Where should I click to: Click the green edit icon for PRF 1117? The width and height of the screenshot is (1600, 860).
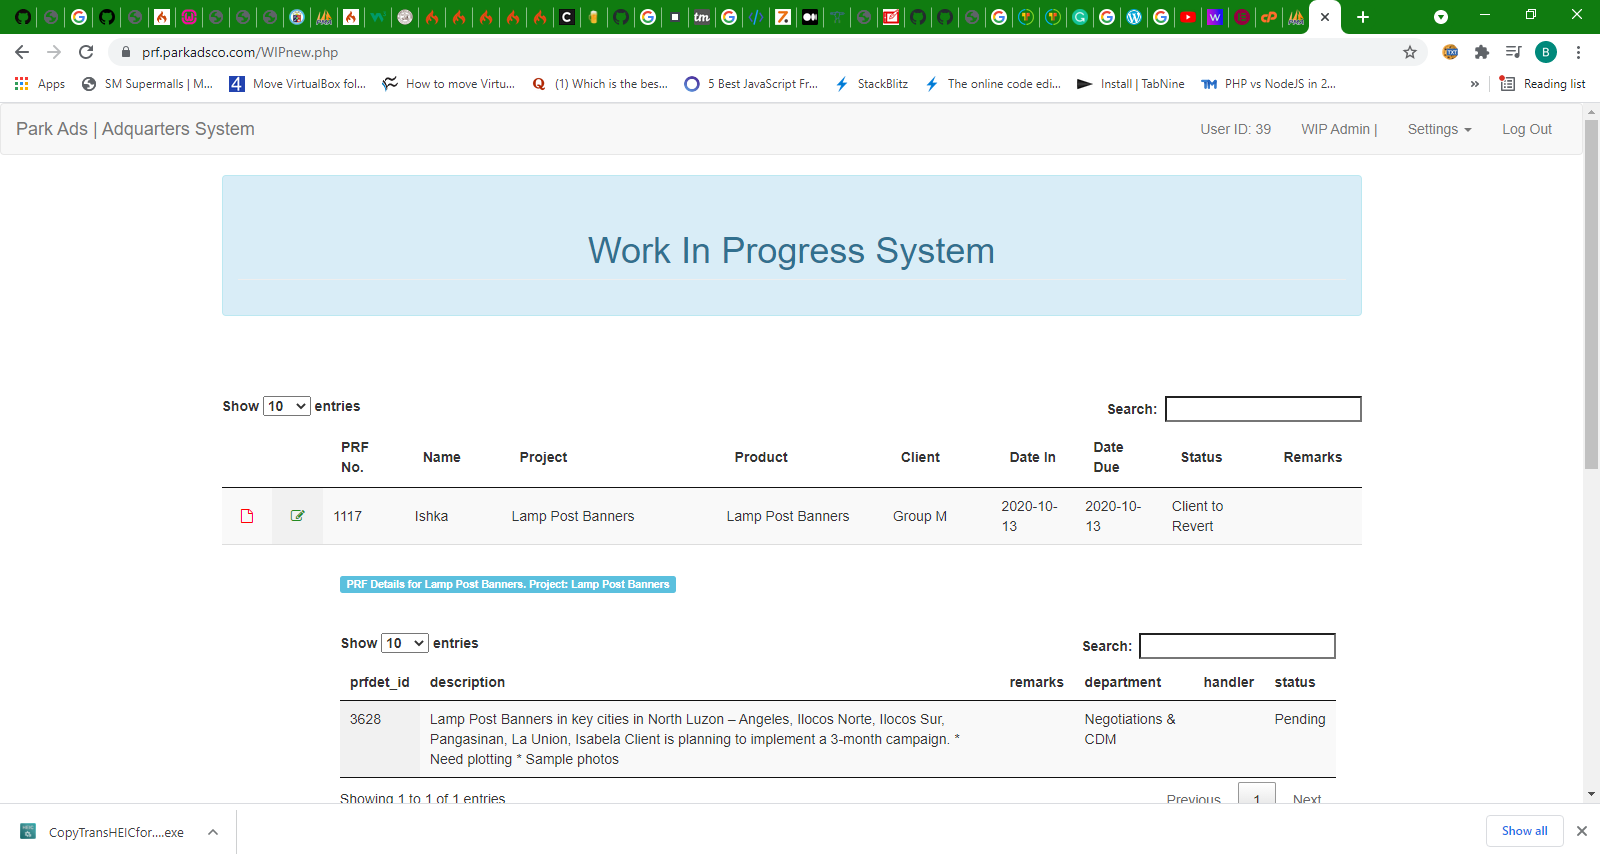297,516
